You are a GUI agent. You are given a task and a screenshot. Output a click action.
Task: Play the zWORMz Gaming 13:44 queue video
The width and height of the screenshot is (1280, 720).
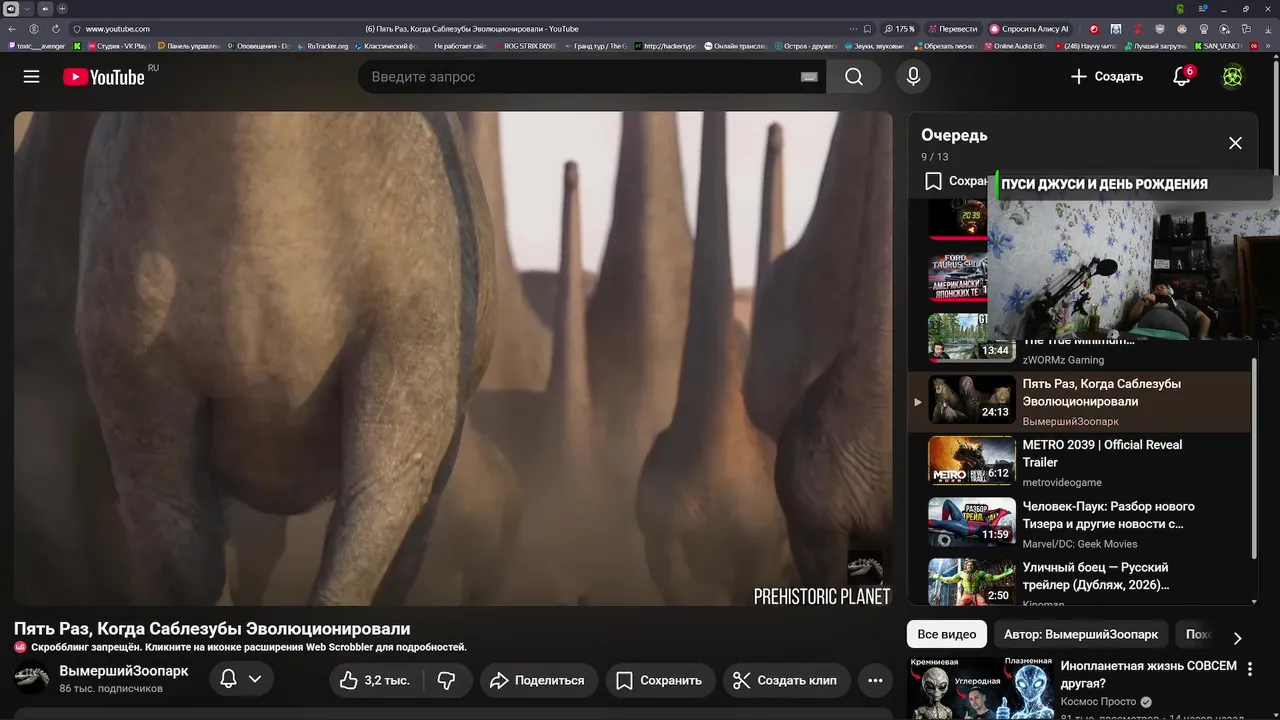pyautogui.click(x=971, y=338)
